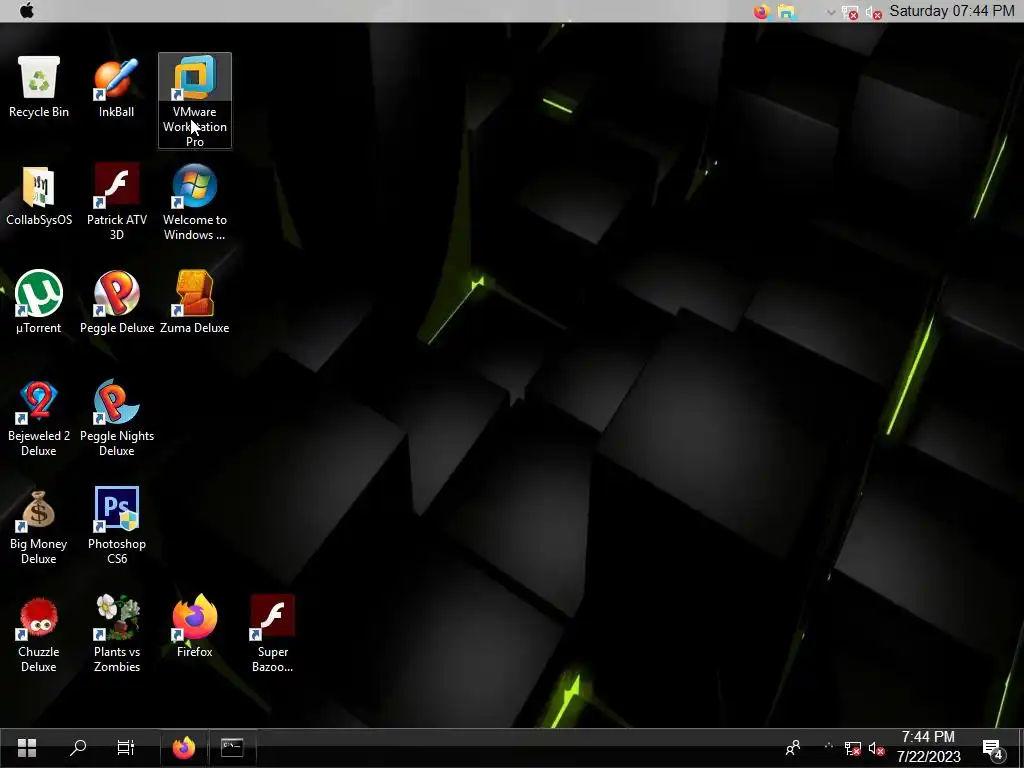
Task: Click the muted volume icon in taskbar tray
Action: click(876, 748)
